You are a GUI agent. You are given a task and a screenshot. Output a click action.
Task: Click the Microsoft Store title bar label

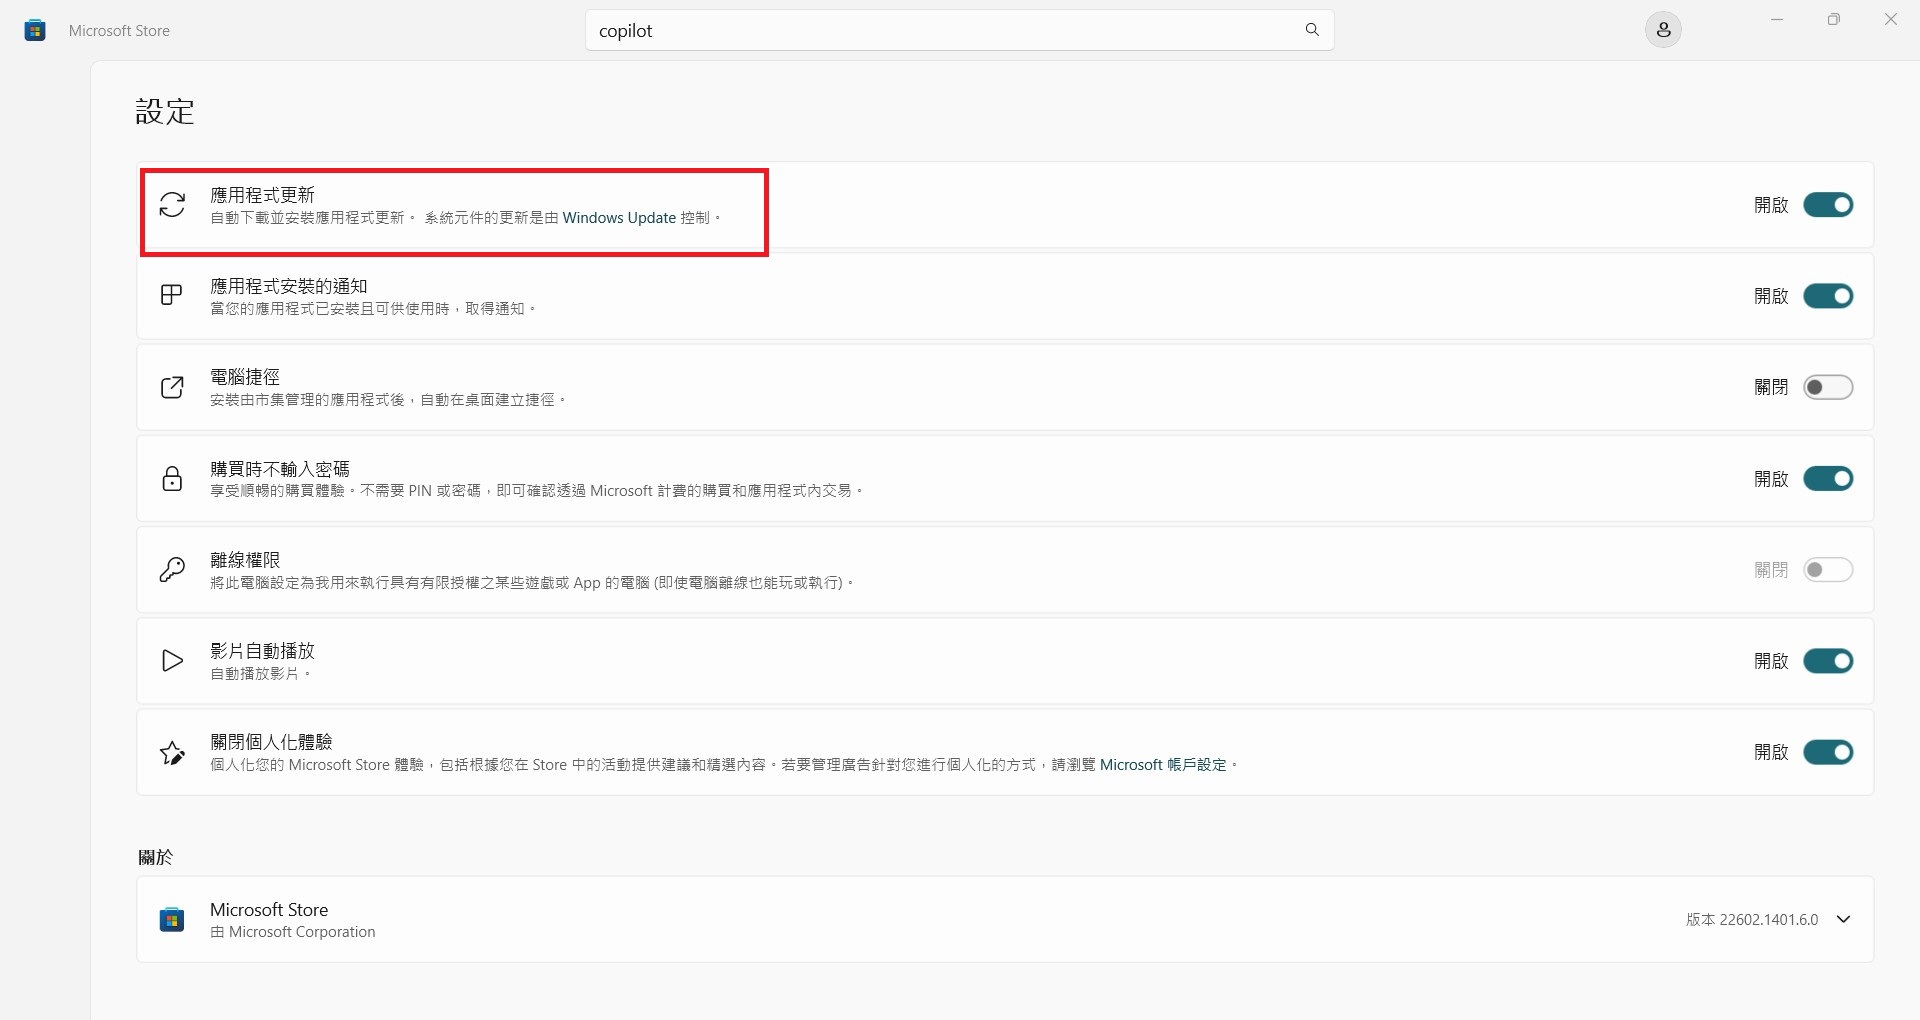pyautogui.click(x=119, y=31)
